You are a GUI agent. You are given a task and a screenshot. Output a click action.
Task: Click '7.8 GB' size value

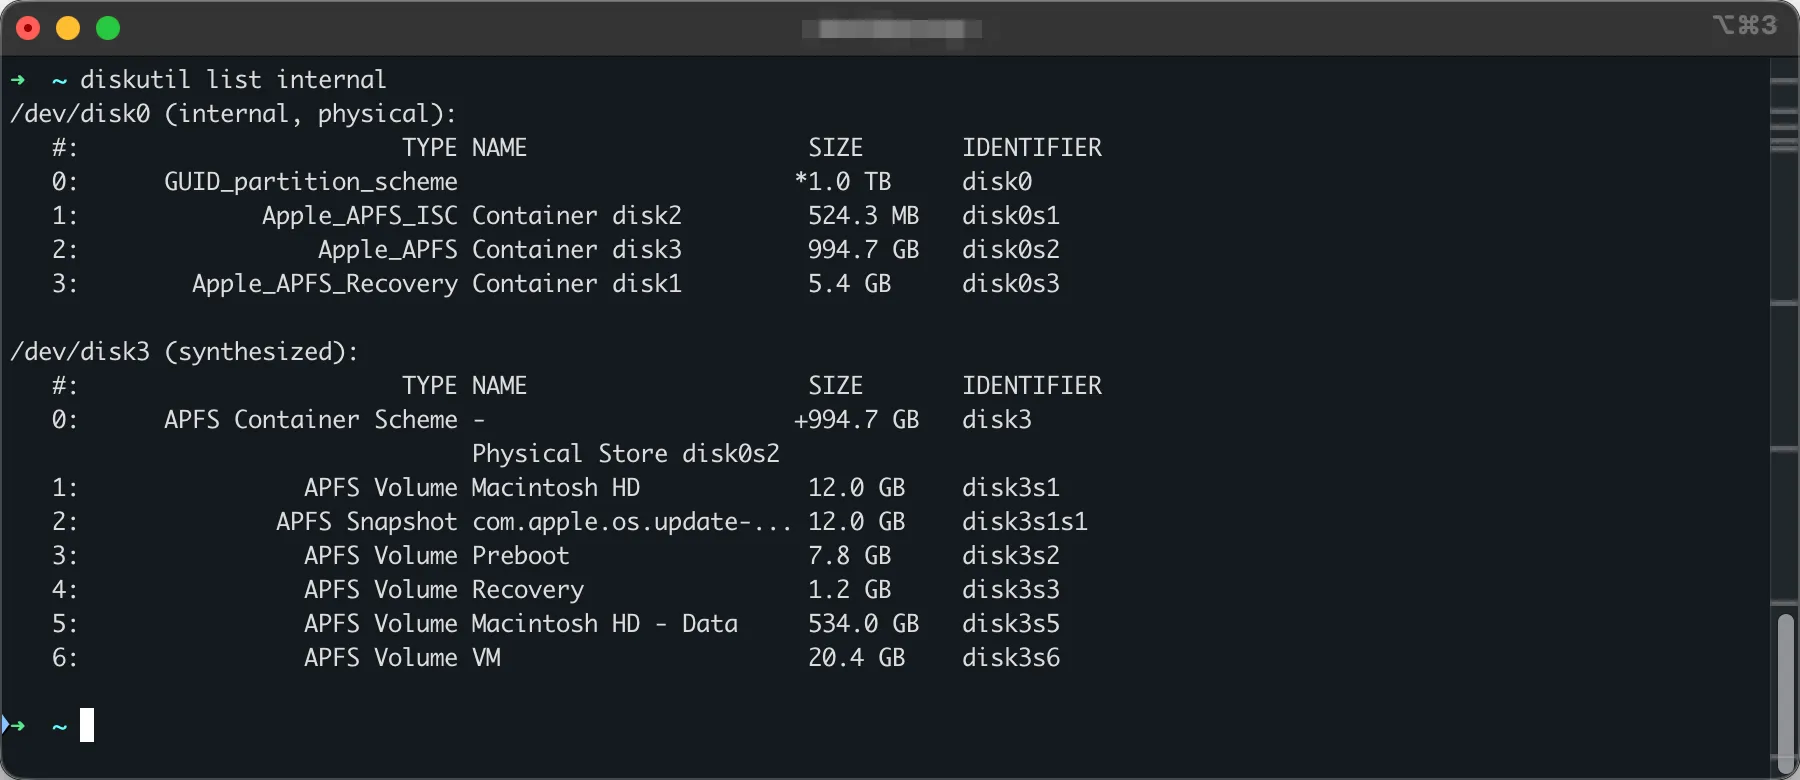(849, 556)
